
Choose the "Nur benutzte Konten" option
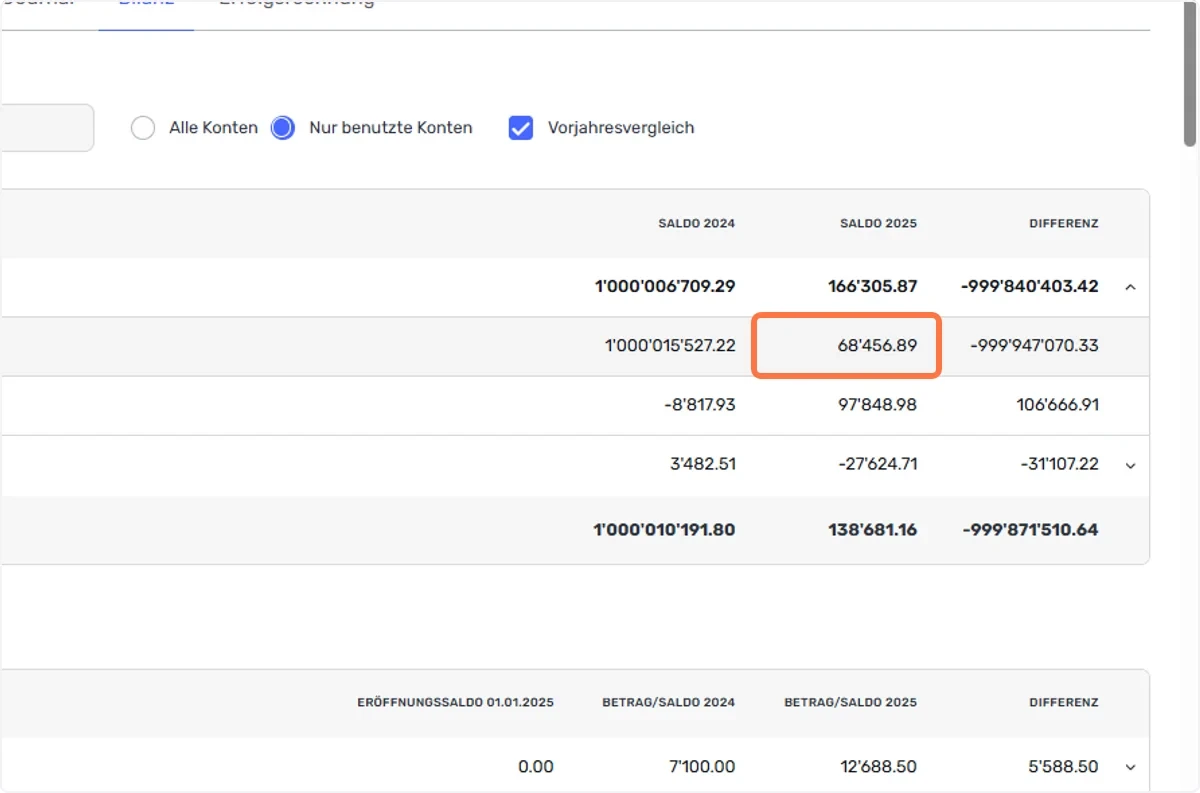click(283, 128)
